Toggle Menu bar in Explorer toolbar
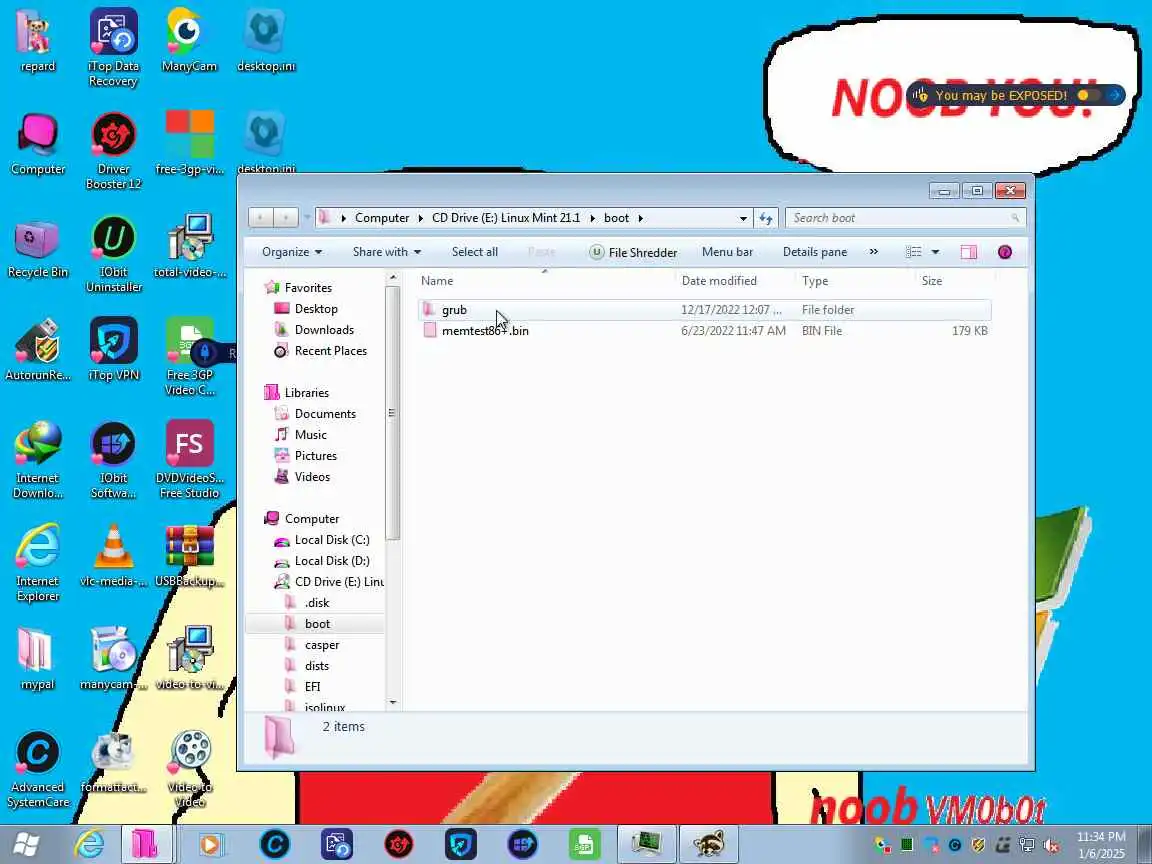 pos(727,252)
